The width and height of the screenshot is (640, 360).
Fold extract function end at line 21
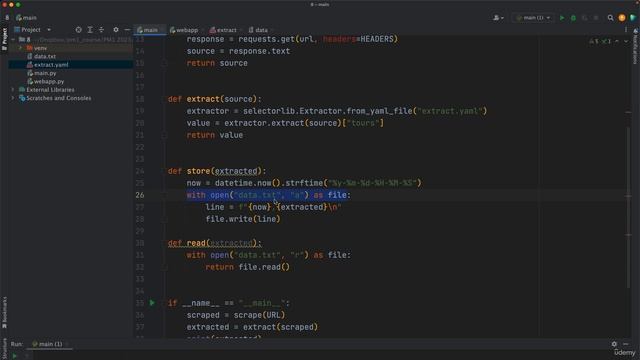coord(164,135)
